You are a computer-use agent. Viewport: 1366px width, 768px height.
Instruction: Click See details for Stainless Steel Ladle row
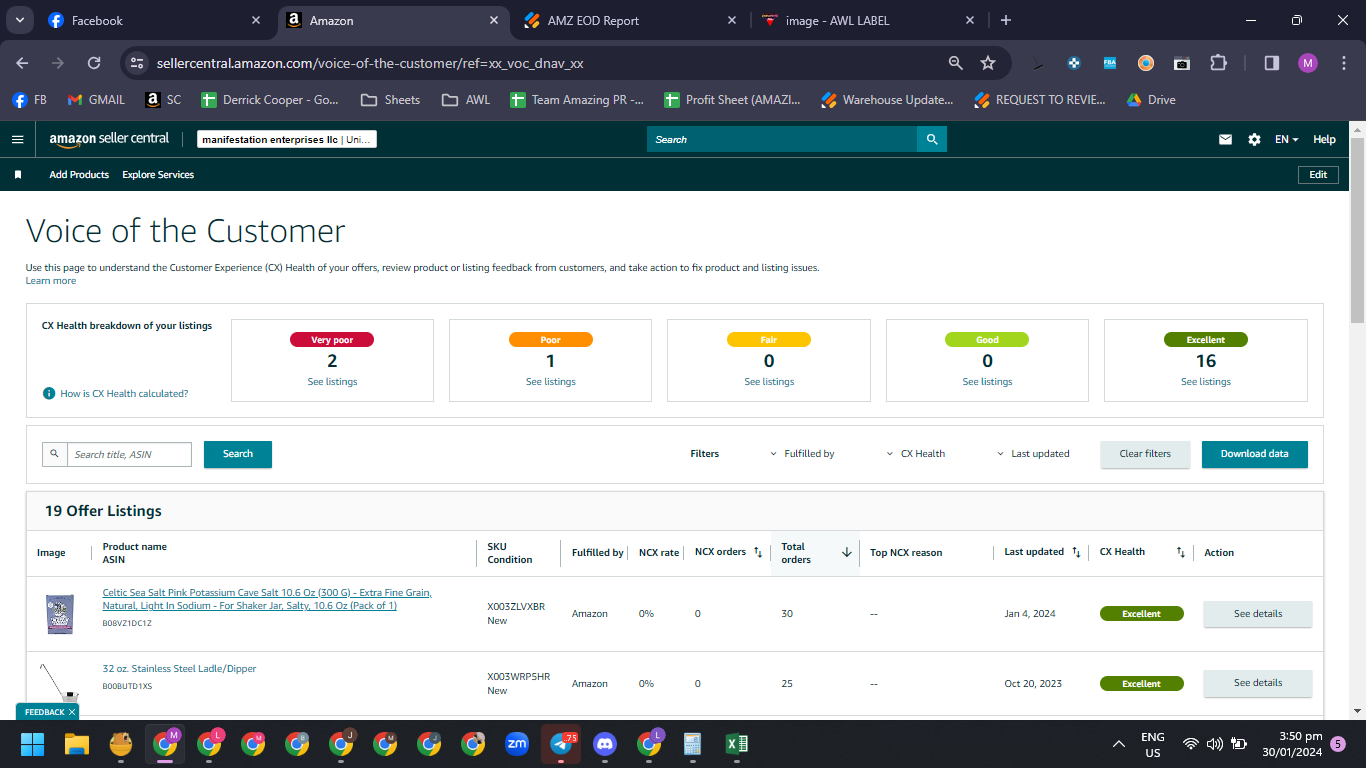tap(1257, 683)
